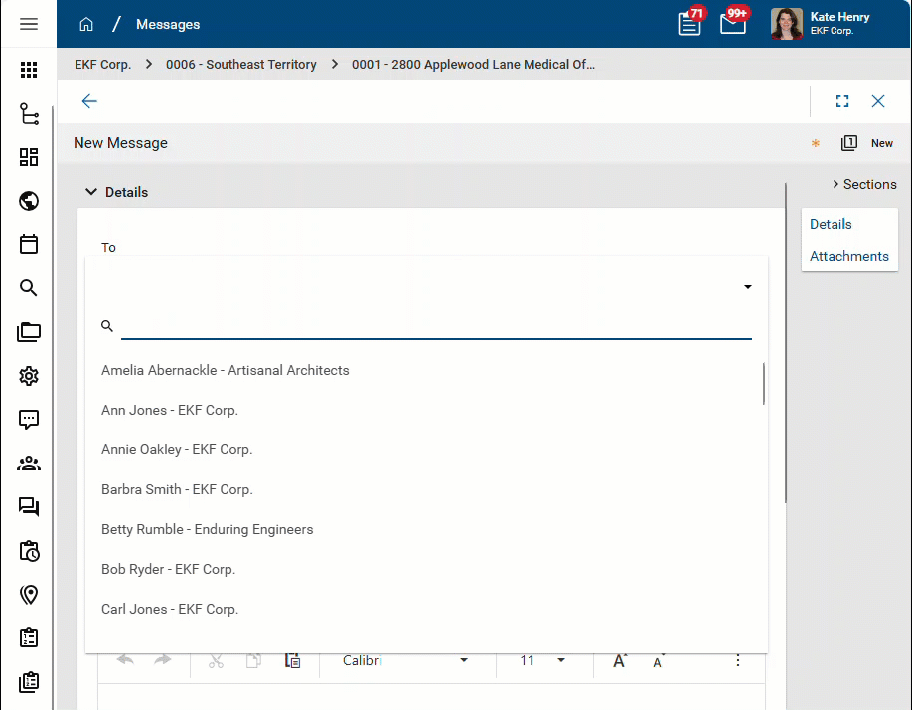Toggle fullscreen view of message form
The height and width of the screenshot is (710, 912).
click(x=842, y=101)
